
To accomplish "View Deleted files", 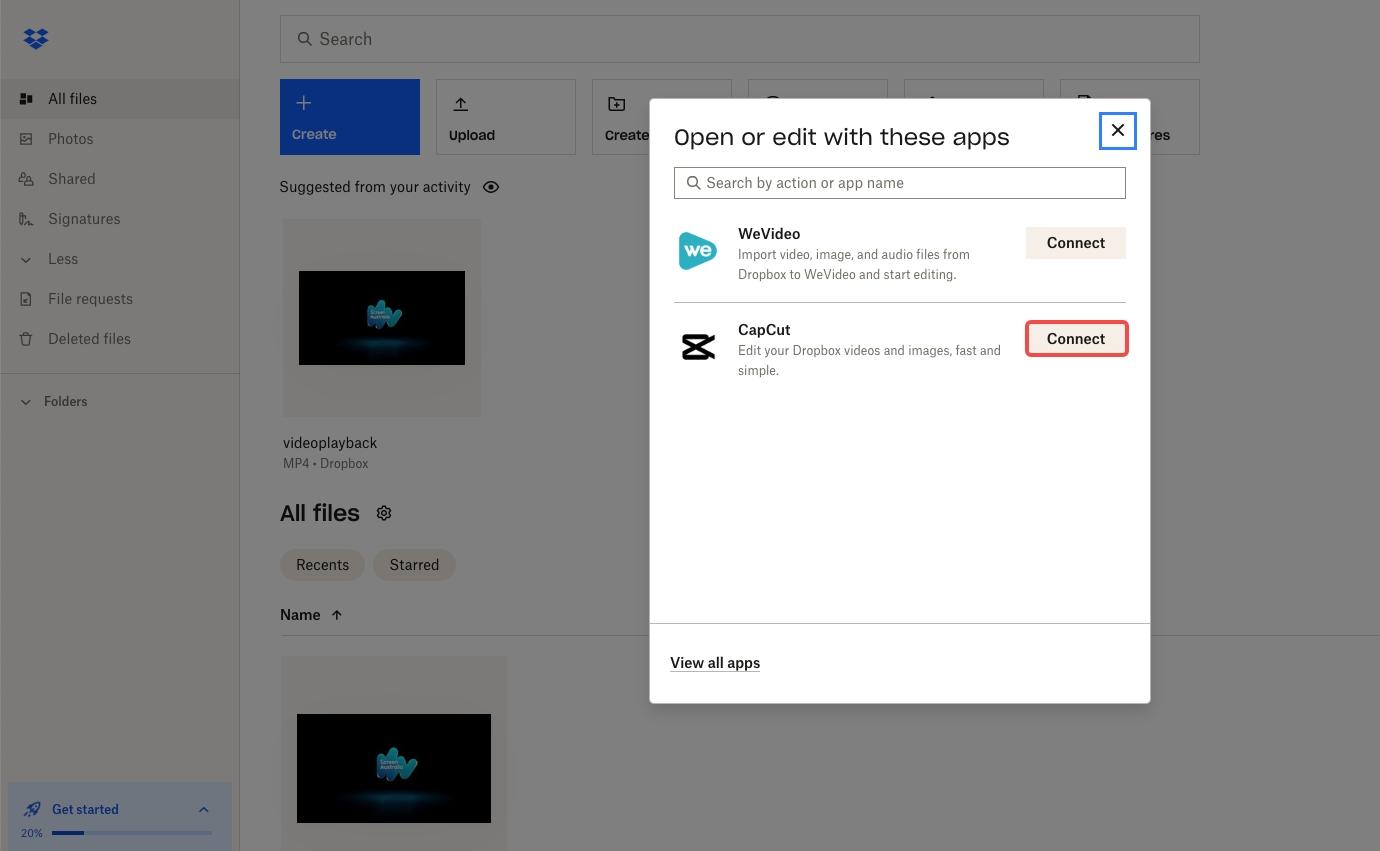I will pos(119,339).
